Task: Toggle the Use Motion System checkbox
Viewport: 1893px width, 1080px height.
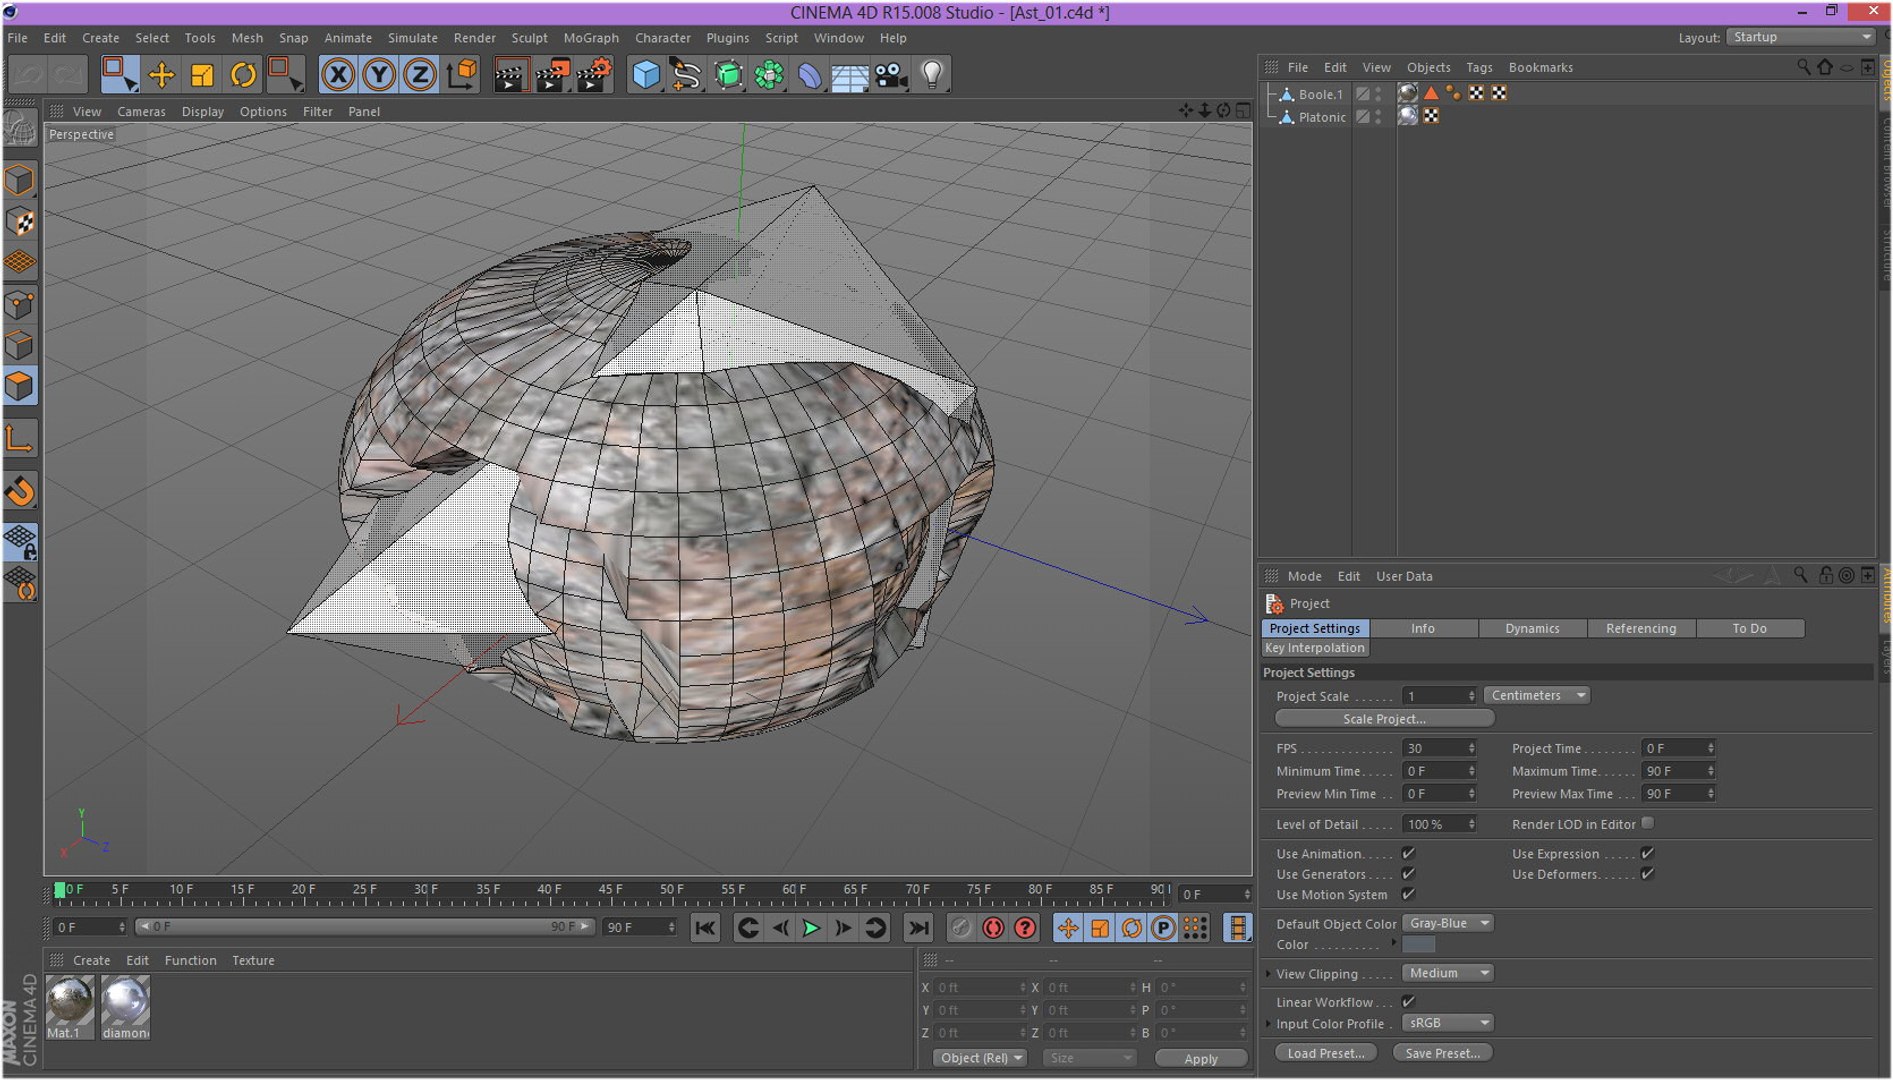Action: click(1408, 894)
